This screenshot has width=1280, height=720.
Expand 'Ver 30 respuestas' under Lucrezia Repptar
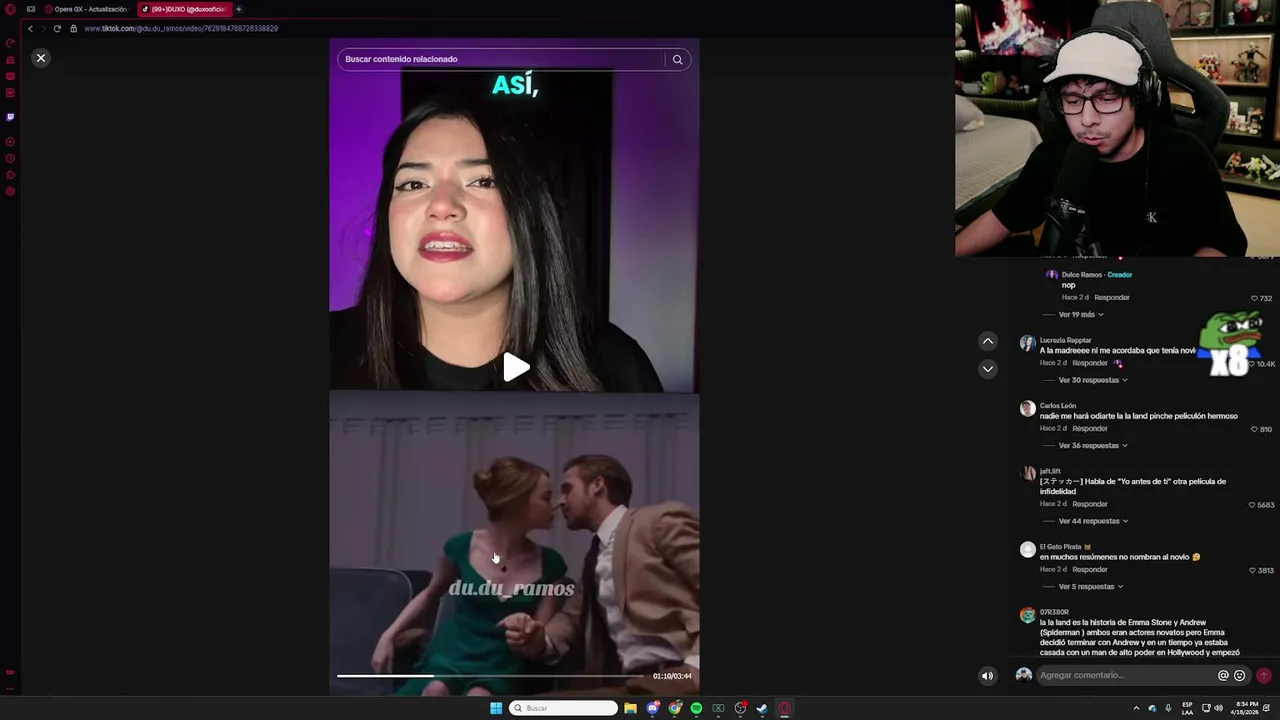[x=1093, y=380]
